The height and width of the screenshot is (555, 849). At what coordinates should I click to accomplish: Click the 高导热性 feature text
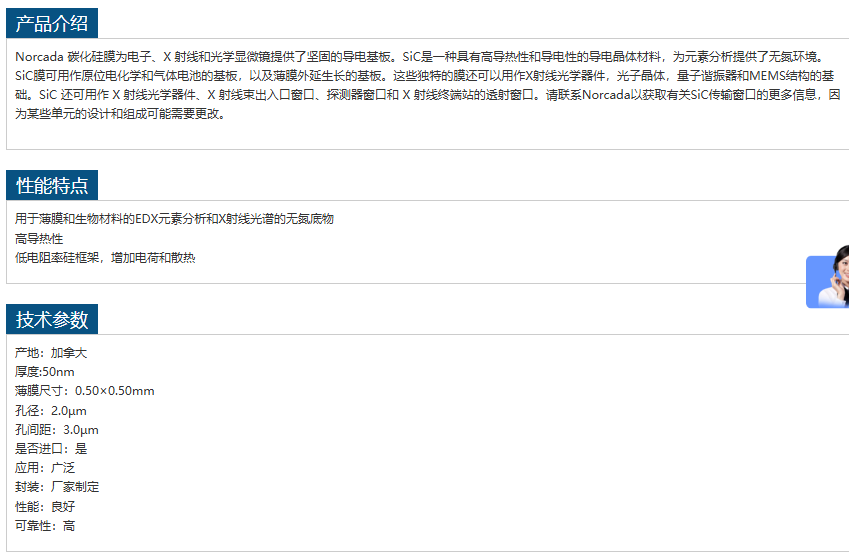point(39,238)
